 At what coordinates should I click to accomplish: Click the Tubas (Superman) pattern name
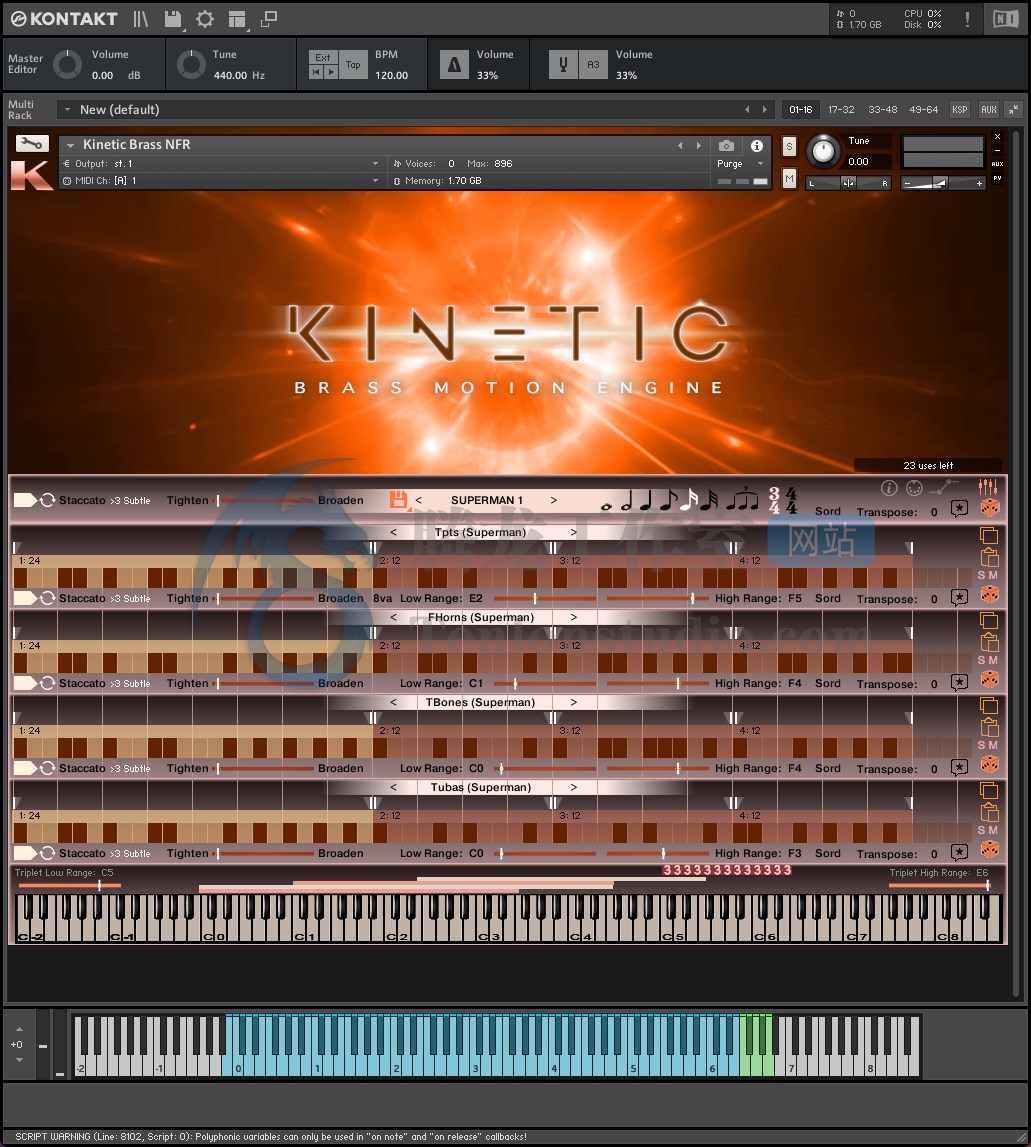point(481,787)
